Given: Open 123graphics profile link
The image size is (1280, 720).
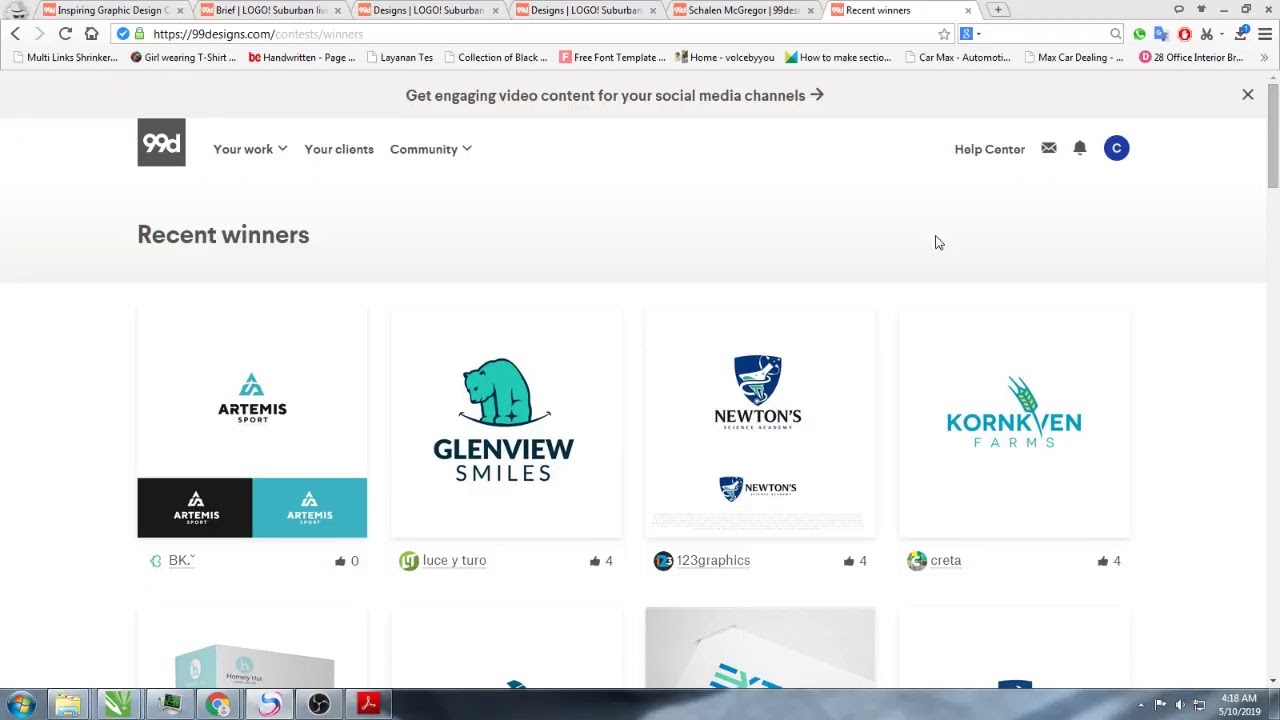Looking at the screenshot, I should [x=713, y=560].
